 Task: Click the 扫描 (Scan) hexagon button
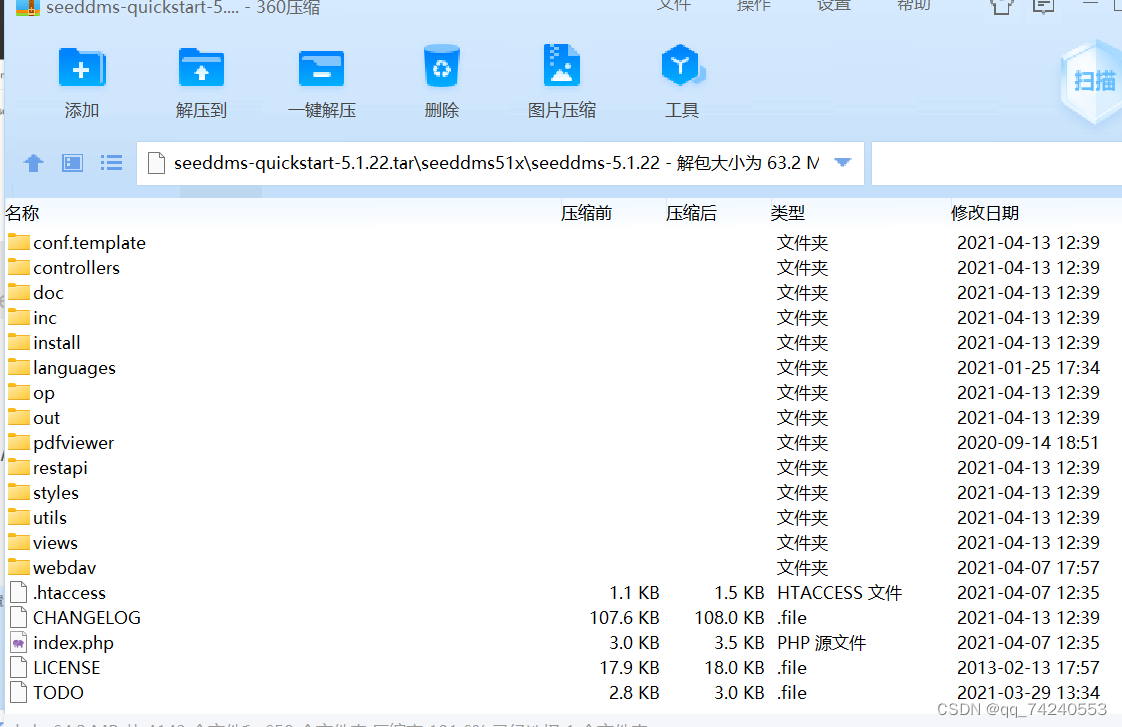click(x=1094, y=81)
